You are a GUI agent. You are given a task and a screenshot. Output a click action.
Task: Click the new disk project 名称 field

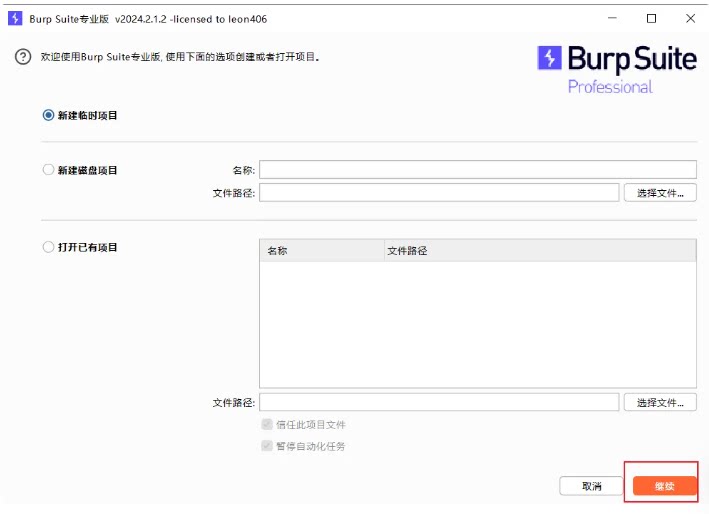point(477,170)
